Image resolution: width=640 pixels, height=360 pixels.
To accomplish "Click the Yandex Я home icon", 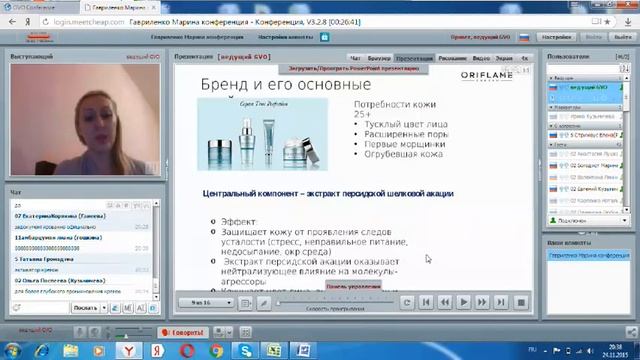I will (28, 22).
